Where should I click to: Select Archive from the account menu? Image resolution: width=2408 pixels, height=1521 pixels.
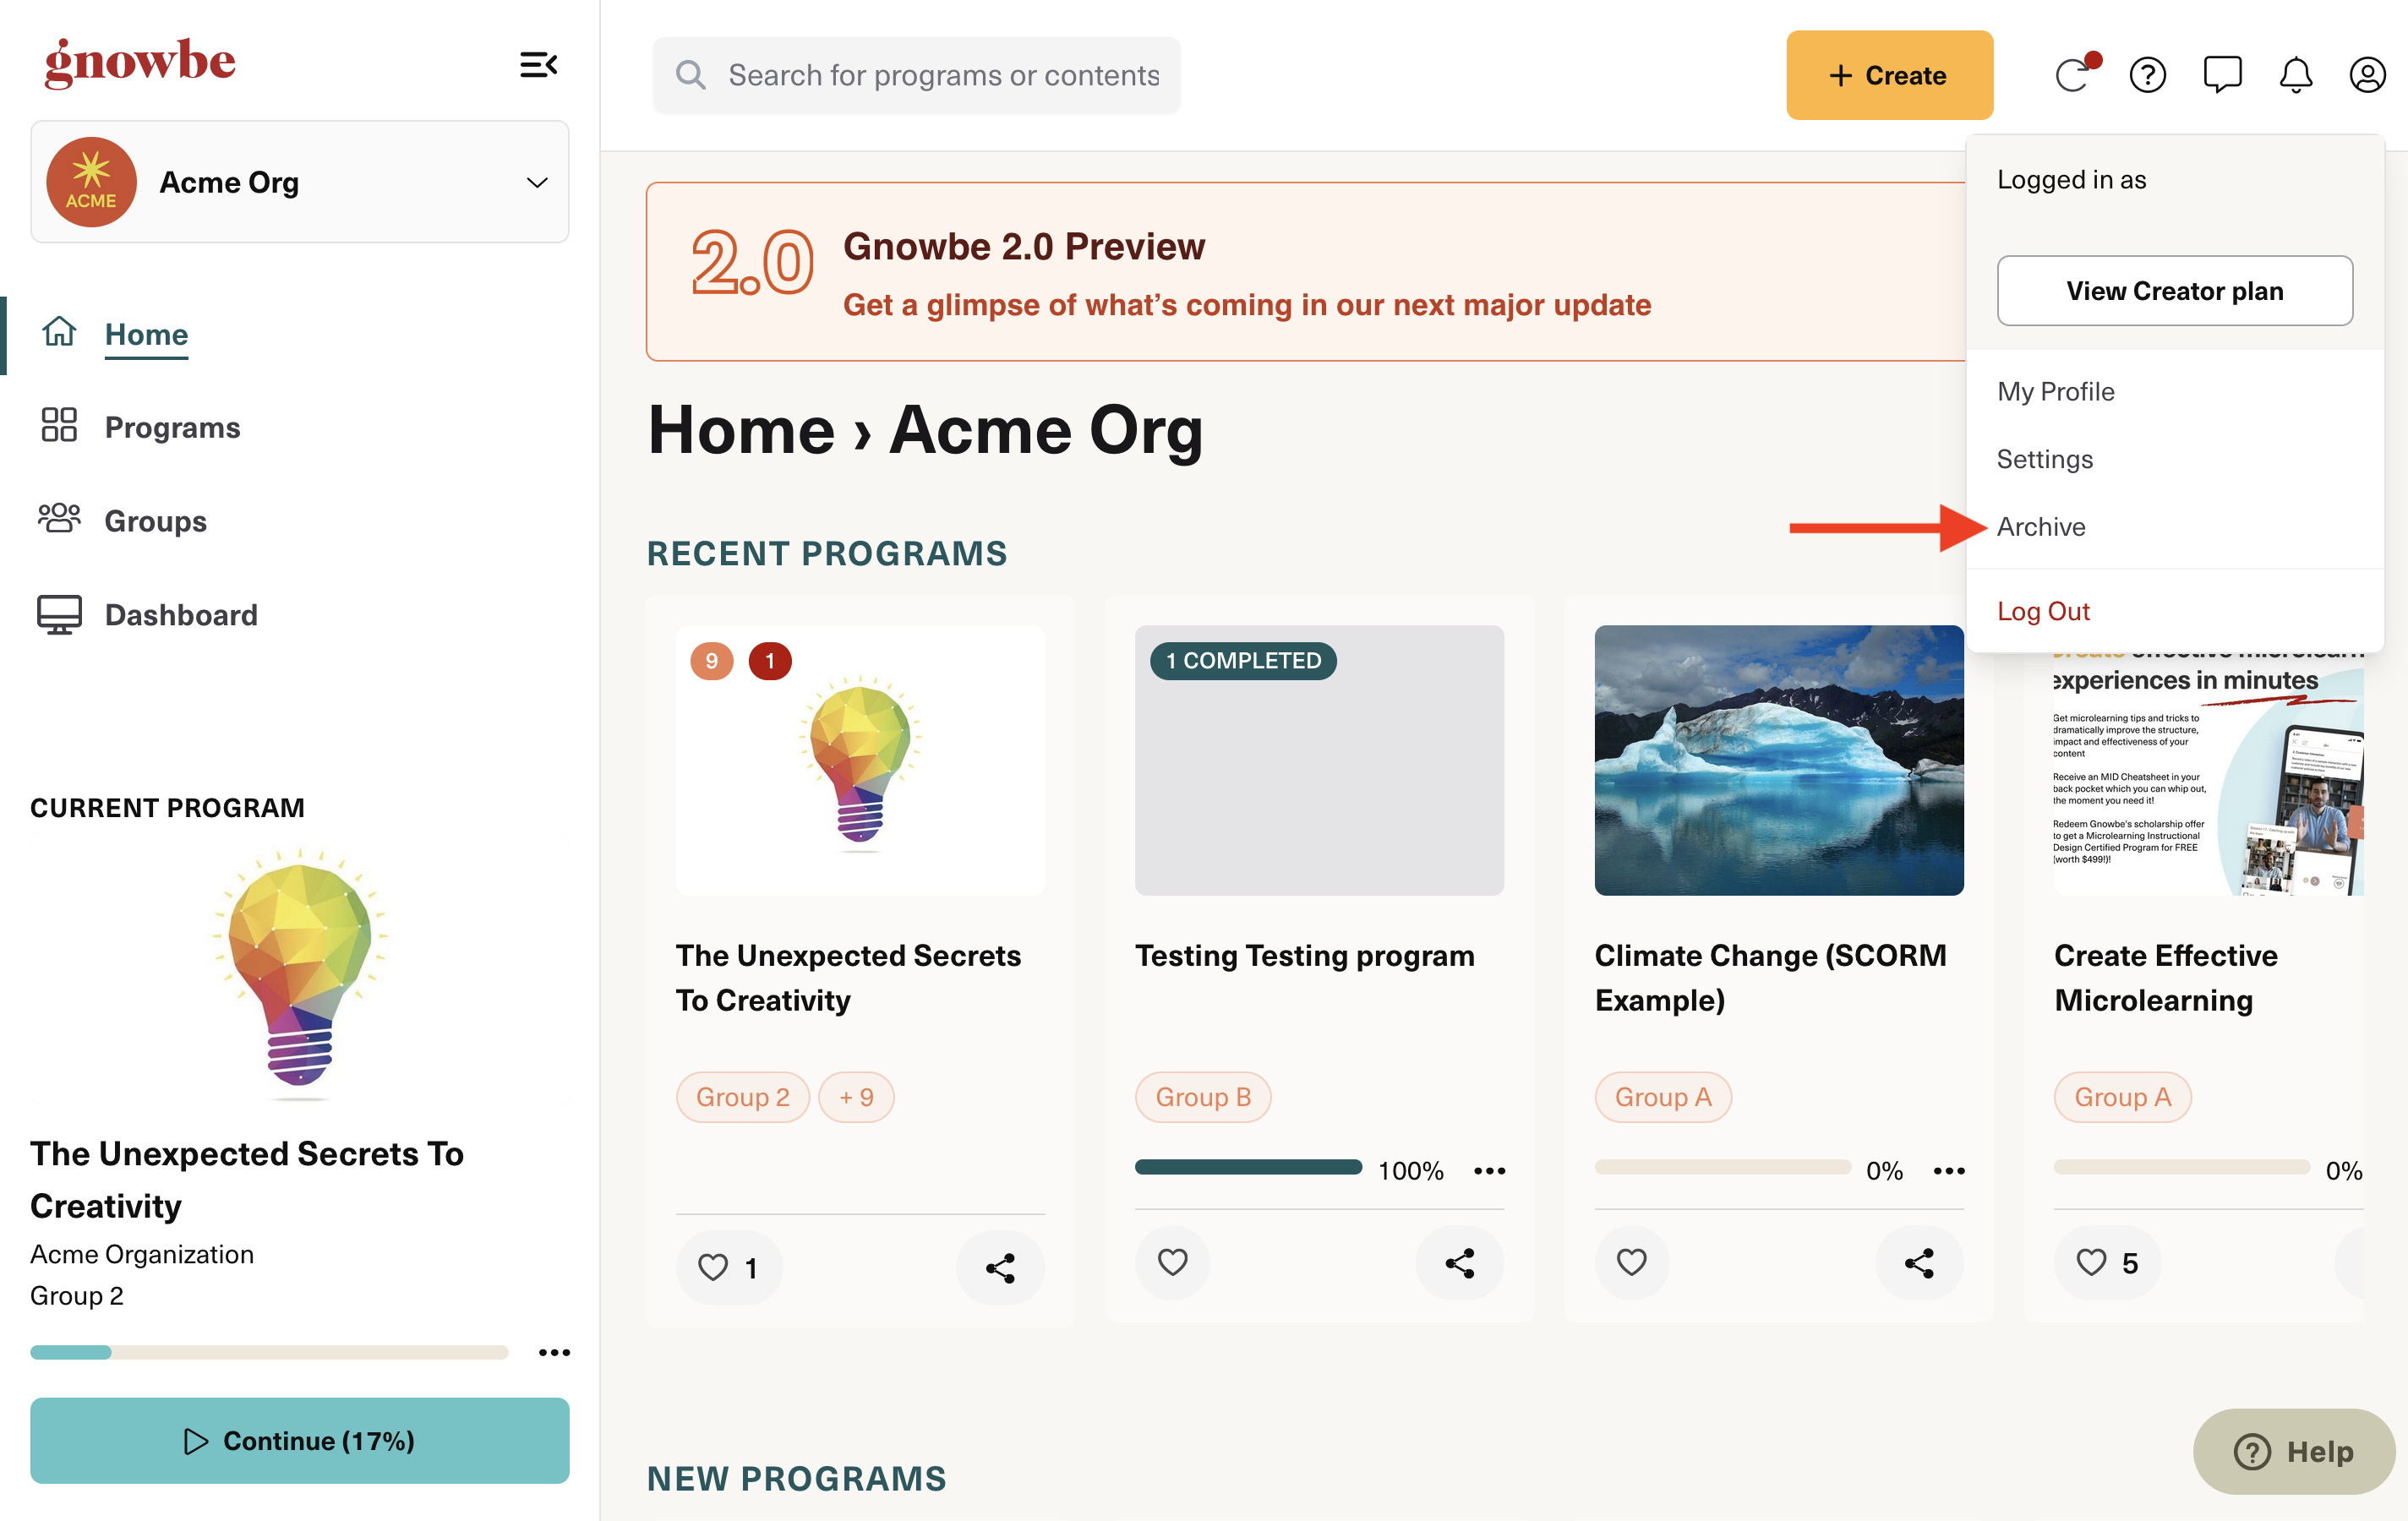click(2041, 527)
